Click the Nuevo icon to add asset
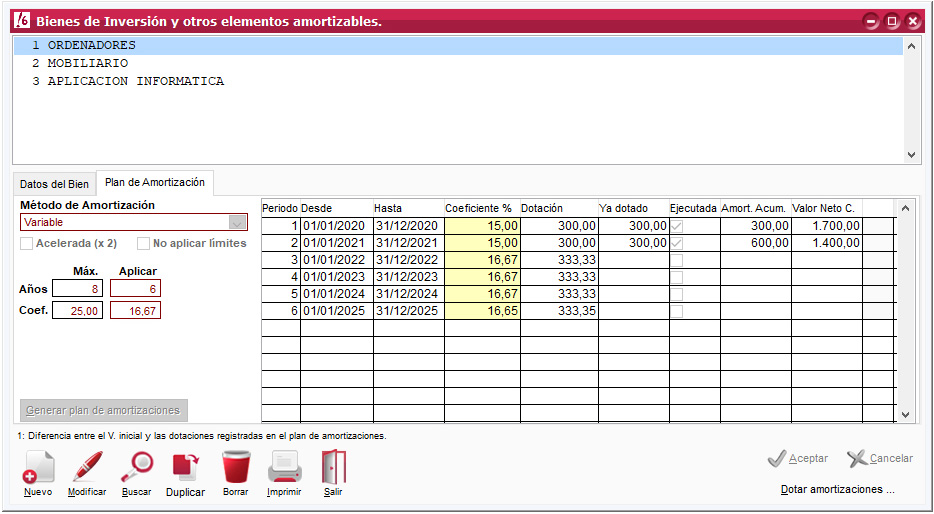The width and height of the screenshot is (934, 514). (38, 468)
